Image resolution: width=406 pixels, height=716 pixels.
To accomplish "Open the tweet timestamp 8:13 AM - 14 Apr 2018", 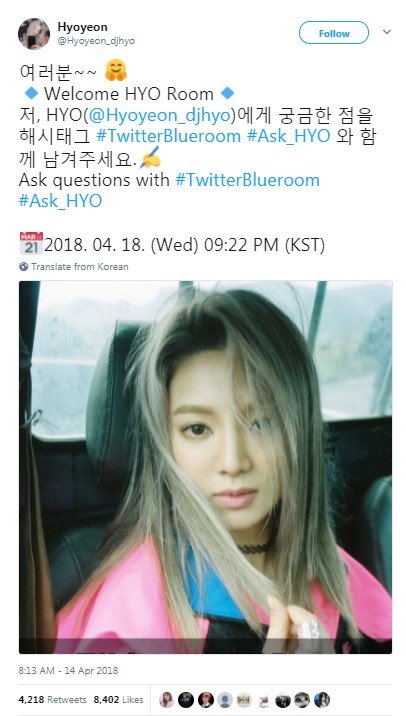I will [68, 671].
